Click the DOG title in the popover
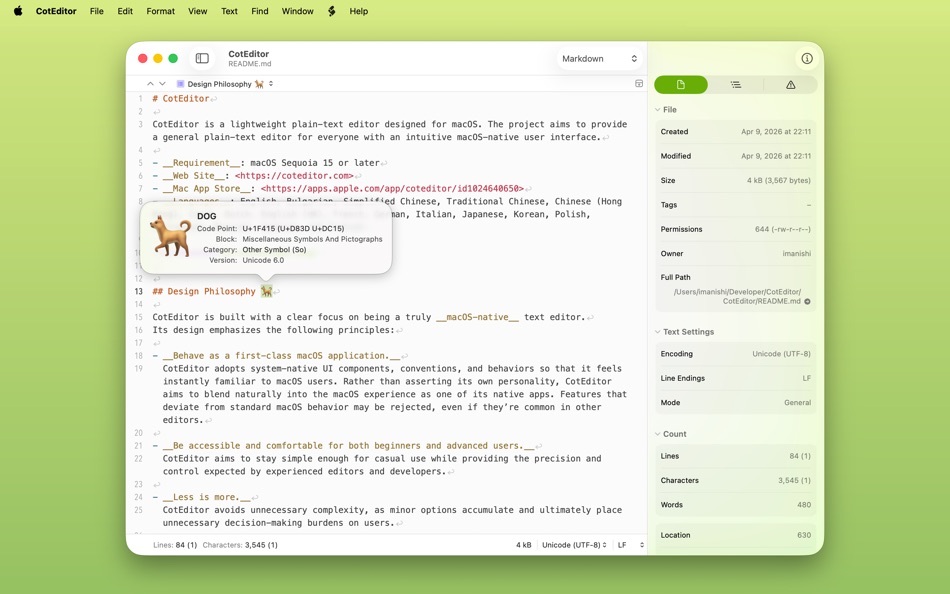The height and width of the screenshot is (594, 950). [x=207, y=216]
